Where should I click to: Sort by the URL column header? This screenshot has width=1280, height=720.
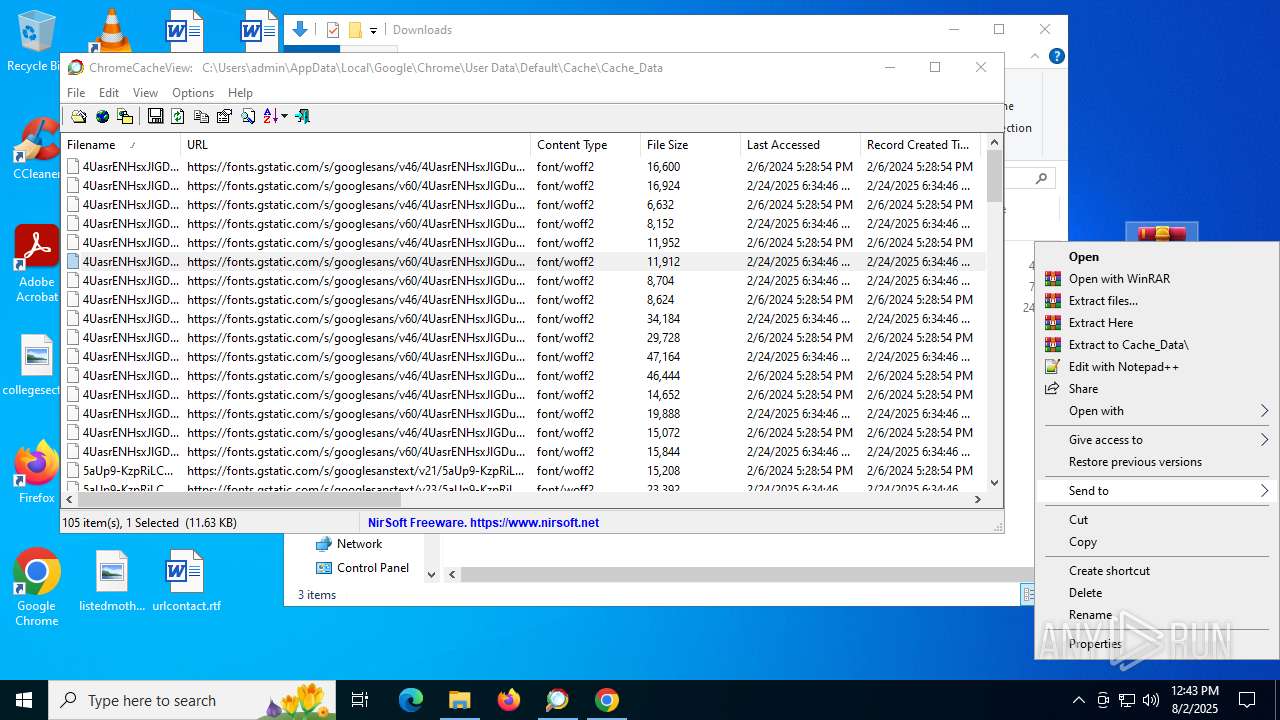[x=356, y=145]
